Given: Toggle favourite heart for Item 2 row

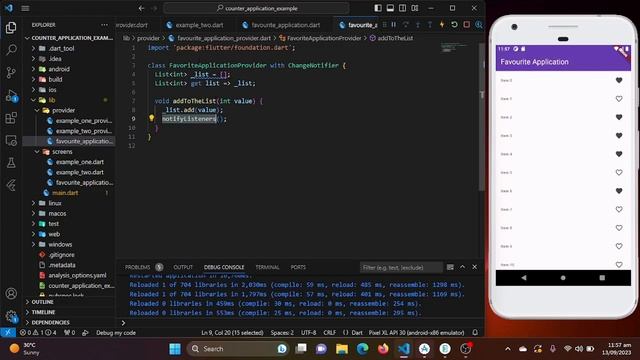Looking at the screenshot, I should pyautogui.click(x=619, y=117).
